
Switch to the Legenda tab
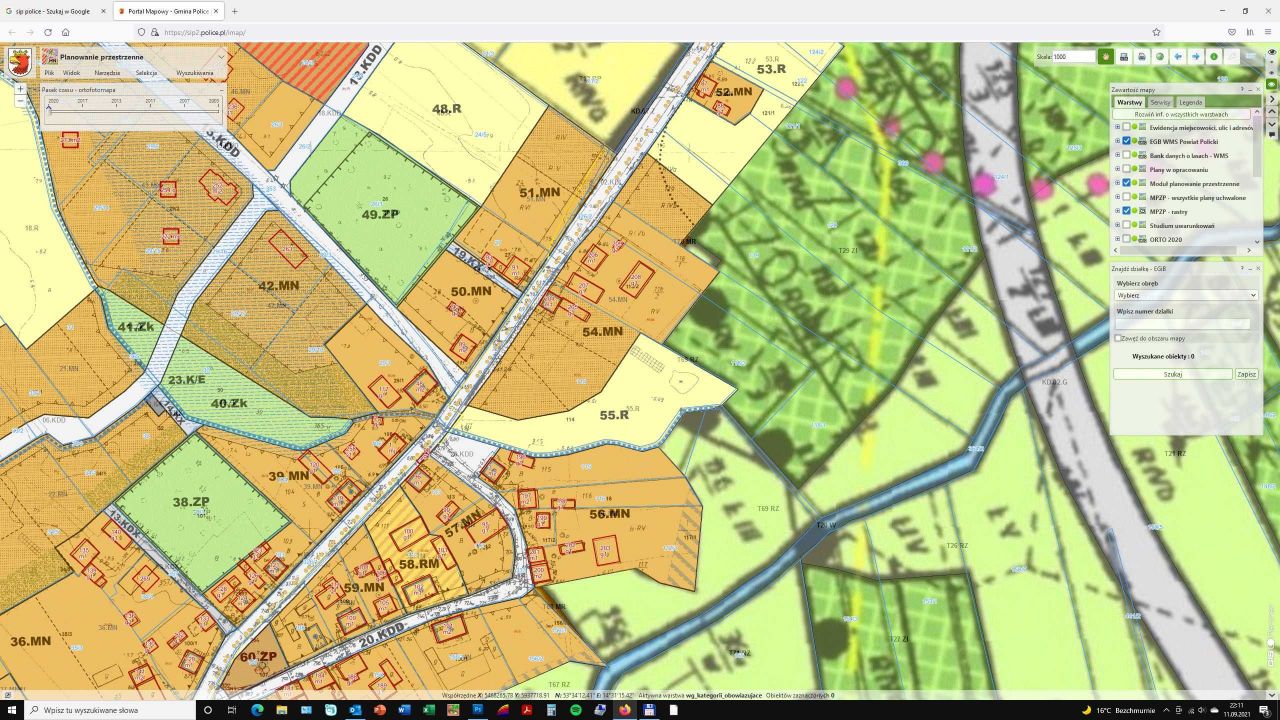click(1190, 102)
